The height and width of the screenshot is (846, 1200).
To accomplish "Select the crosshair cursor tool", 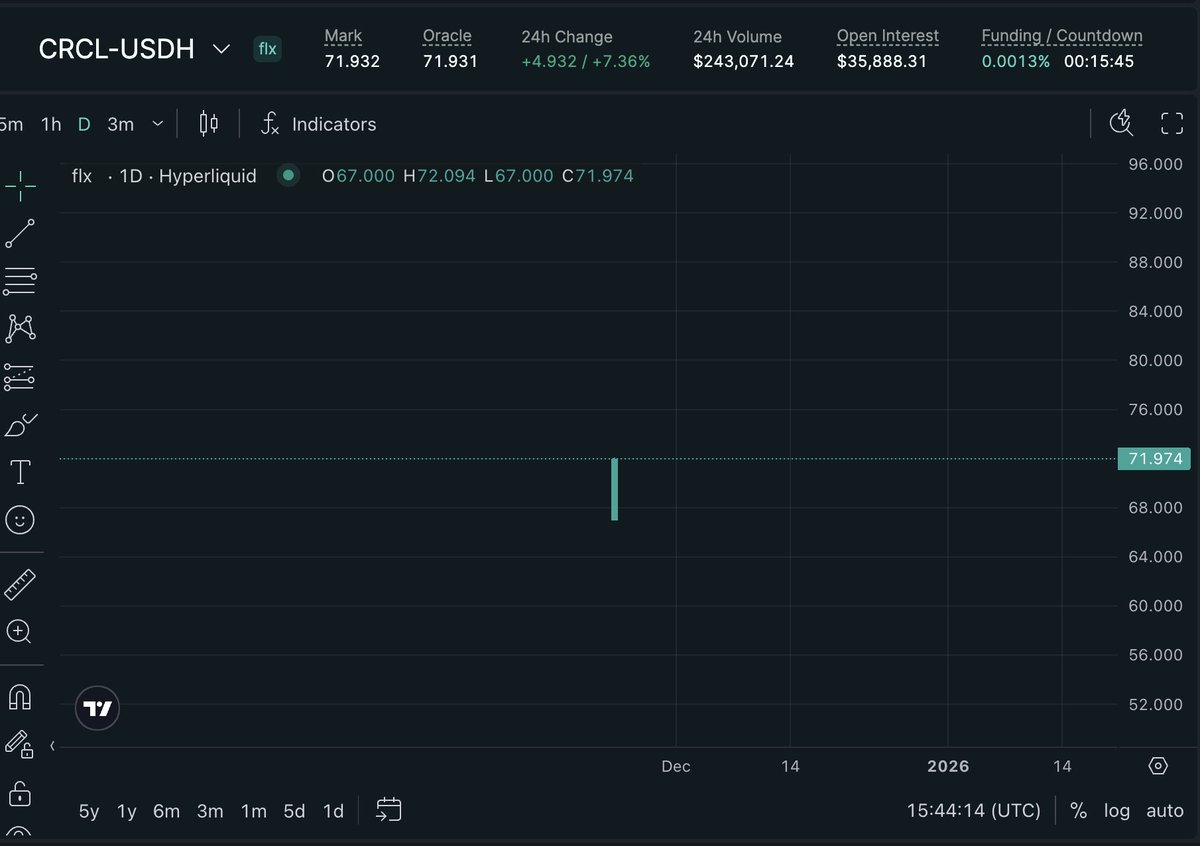I will [20, 186].
